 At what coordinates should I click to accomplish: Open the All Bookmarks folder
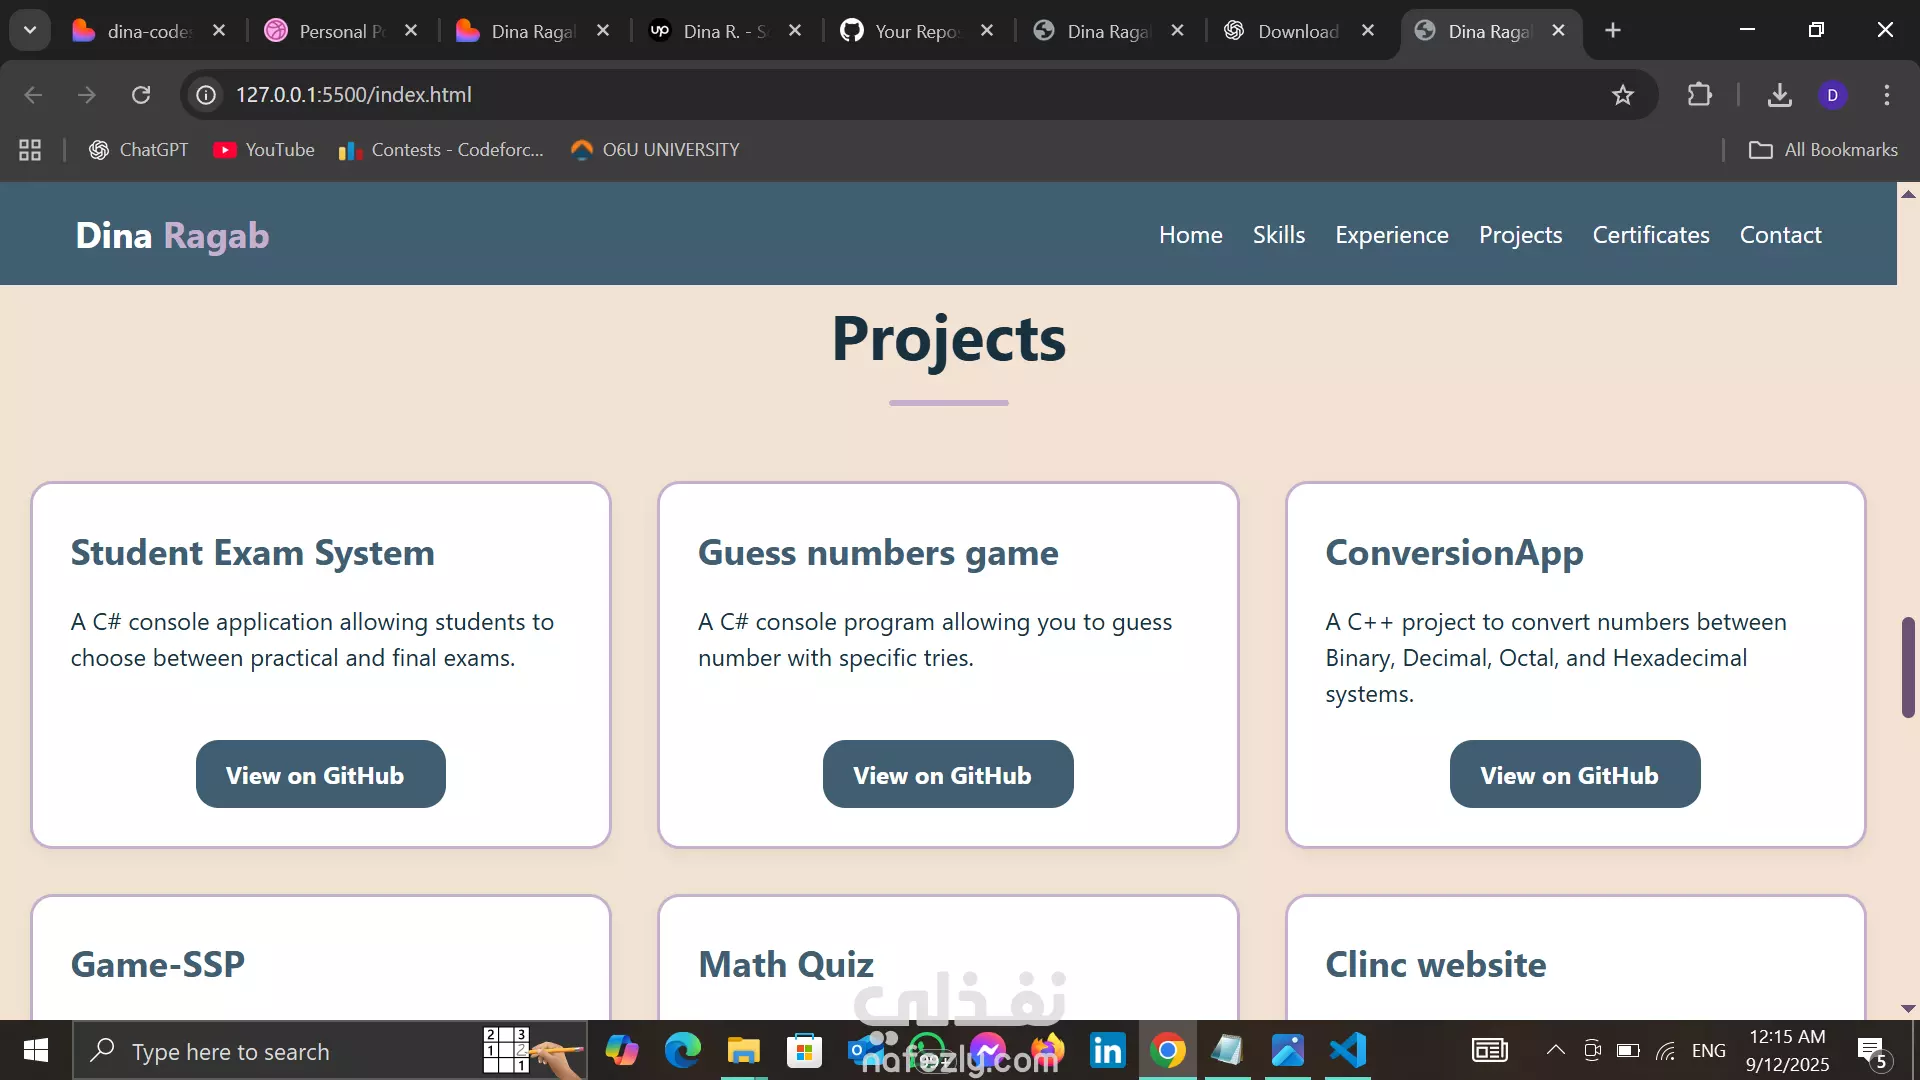click(x=1823, y=150)
